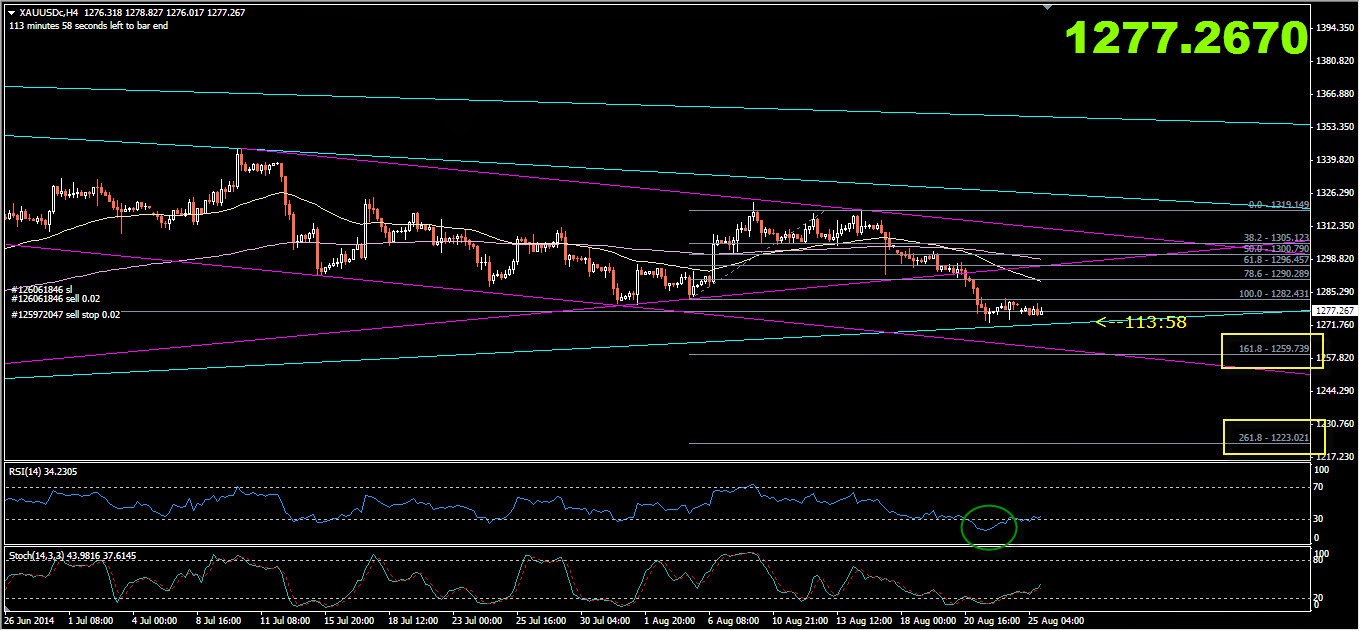Click the gray chart shift triangle marker
The height and width of the screenshot is (631, 1360).
1047,7
